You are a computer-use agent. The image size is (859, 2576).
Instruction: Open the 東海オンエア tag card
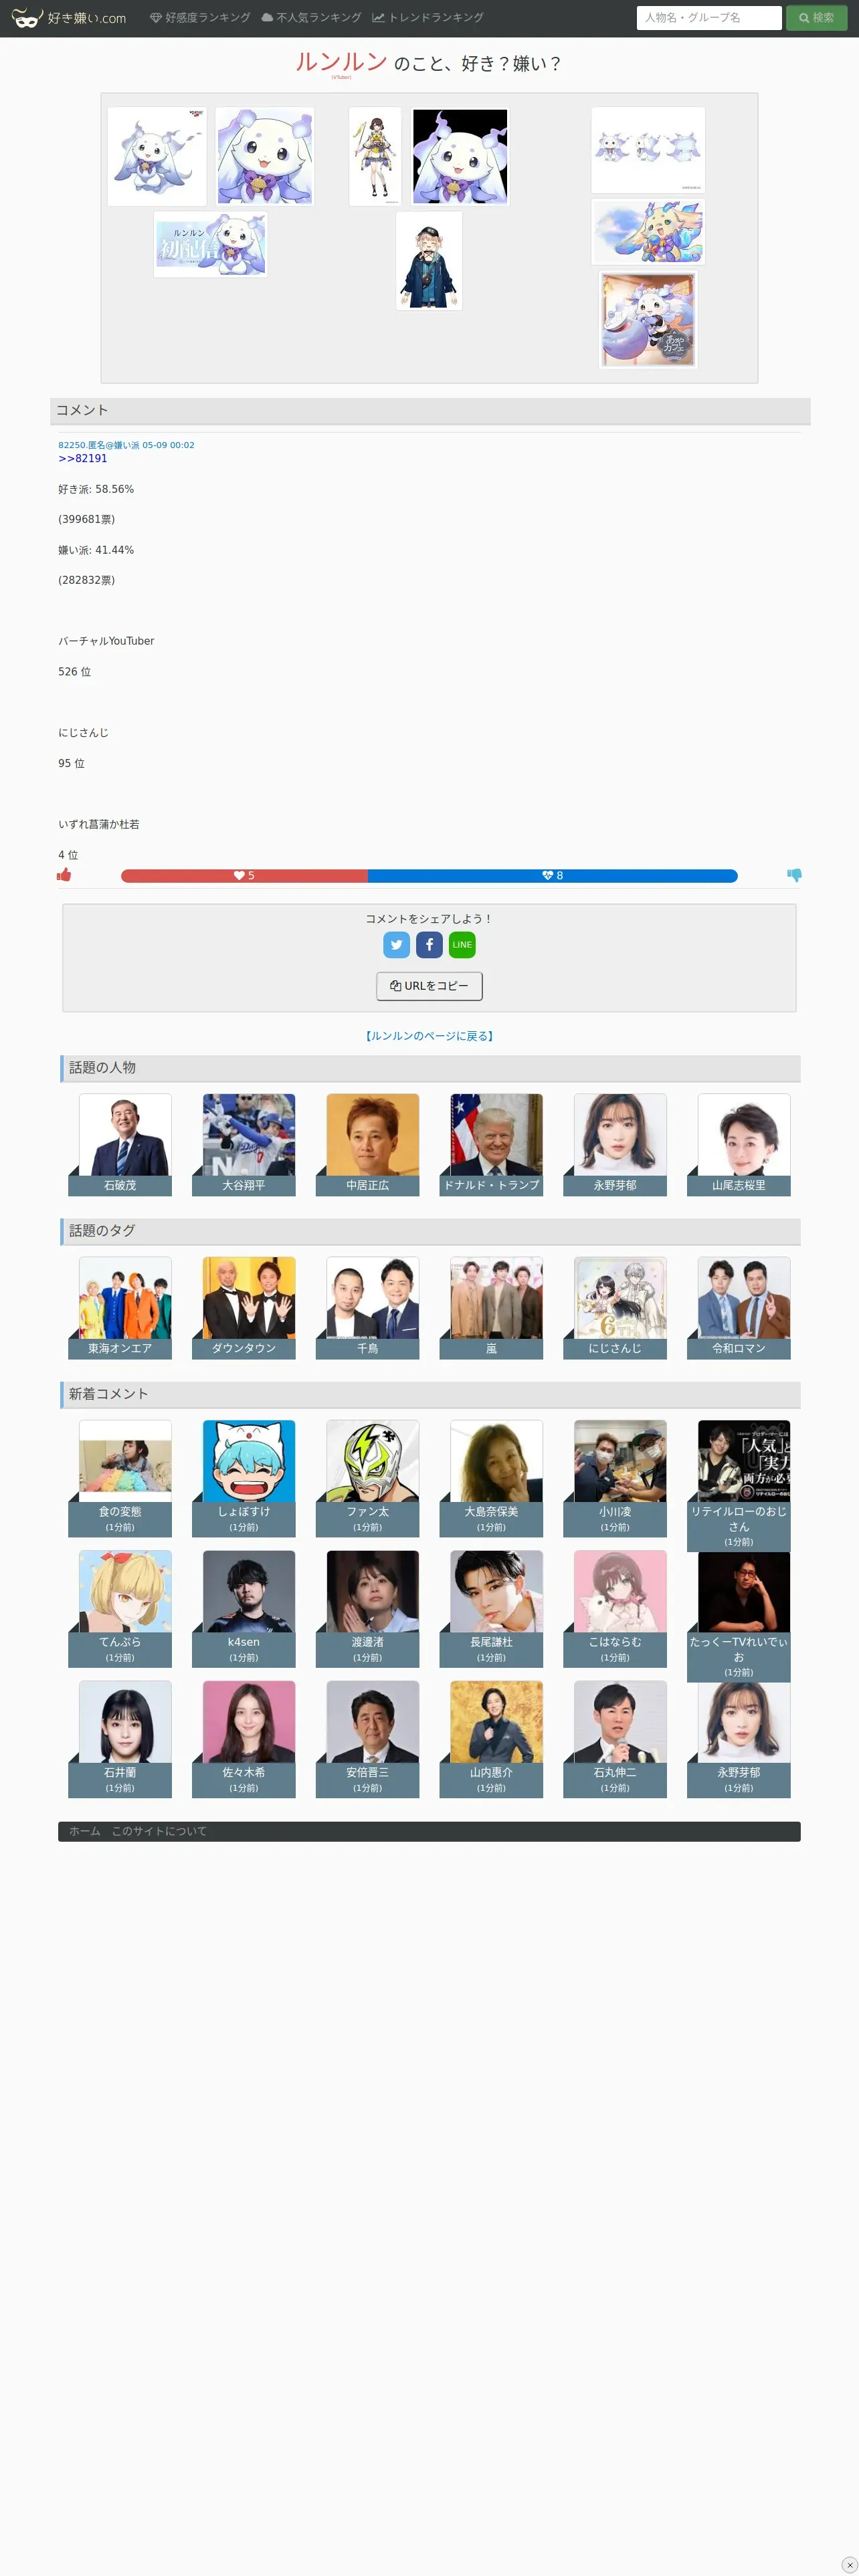[120, 1307]
